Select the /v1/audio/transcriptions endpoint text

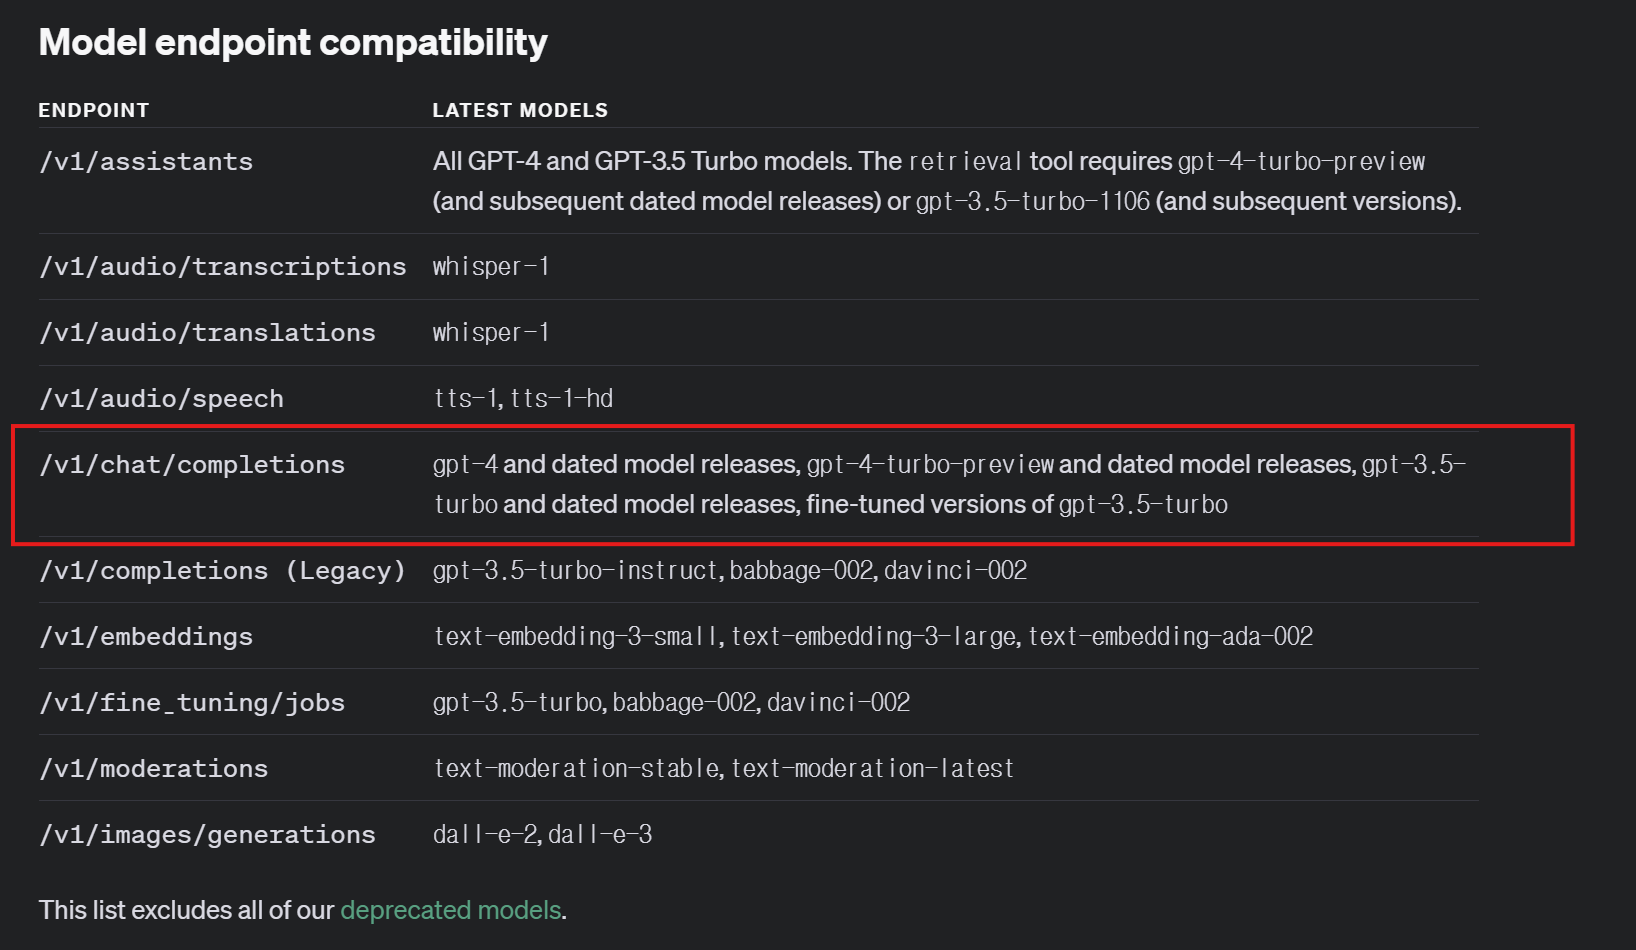[223, 267]
